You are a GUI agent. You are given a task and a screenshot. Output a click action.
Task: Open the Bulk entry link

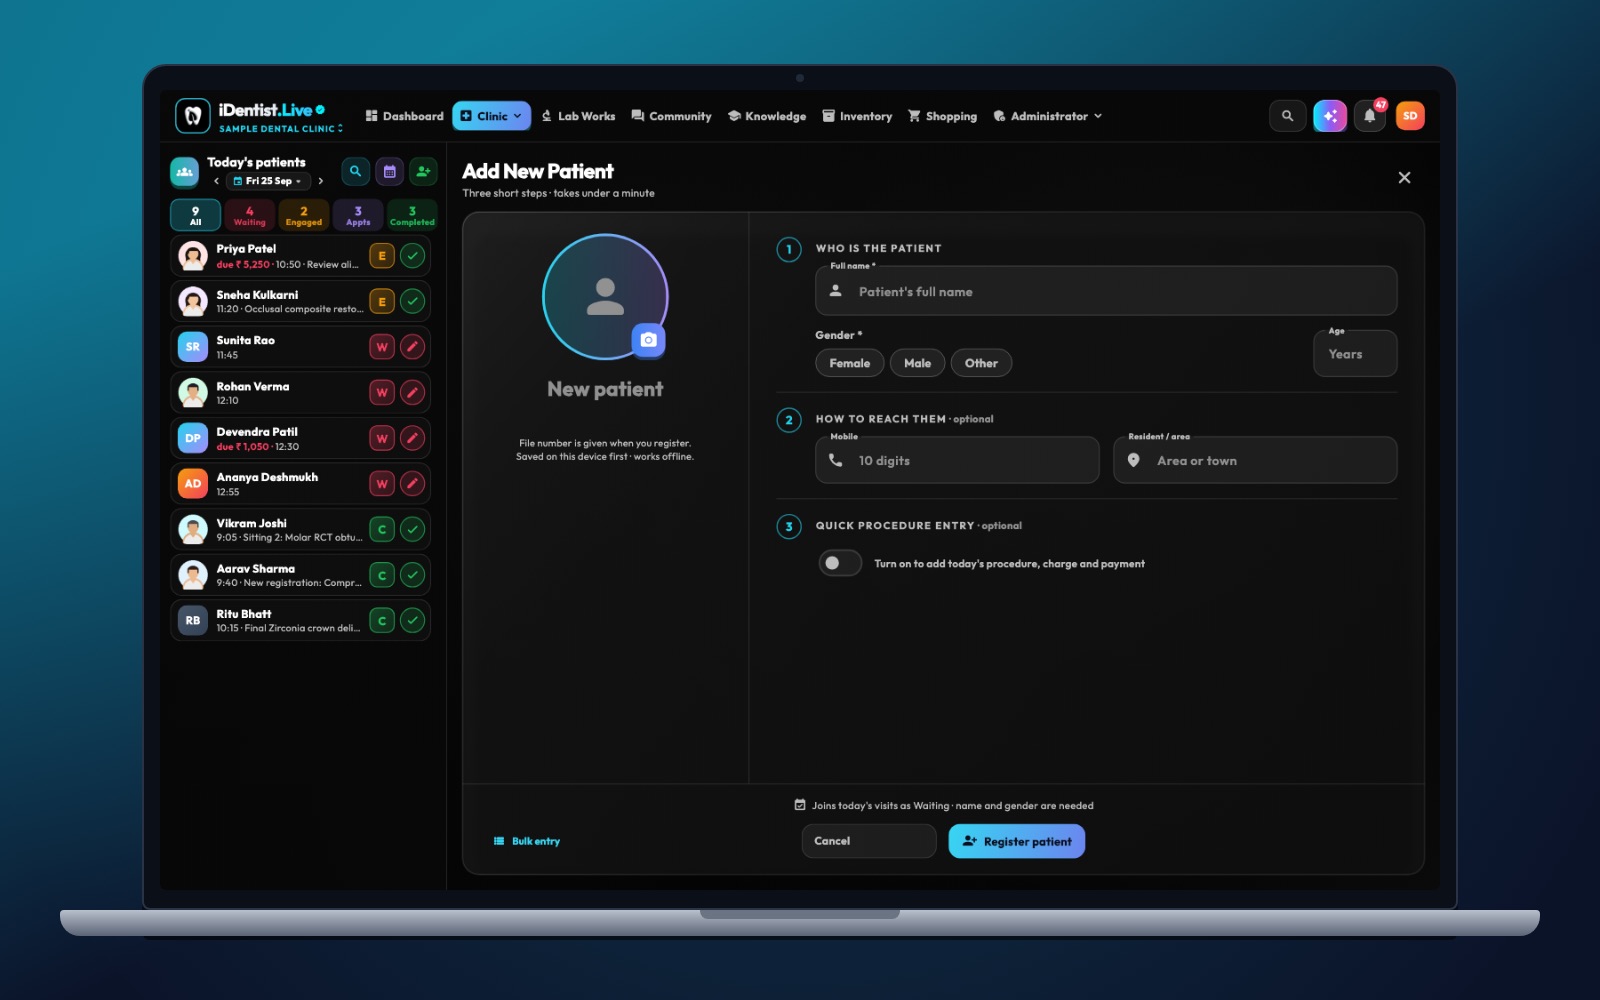click(x=527, y=841)
